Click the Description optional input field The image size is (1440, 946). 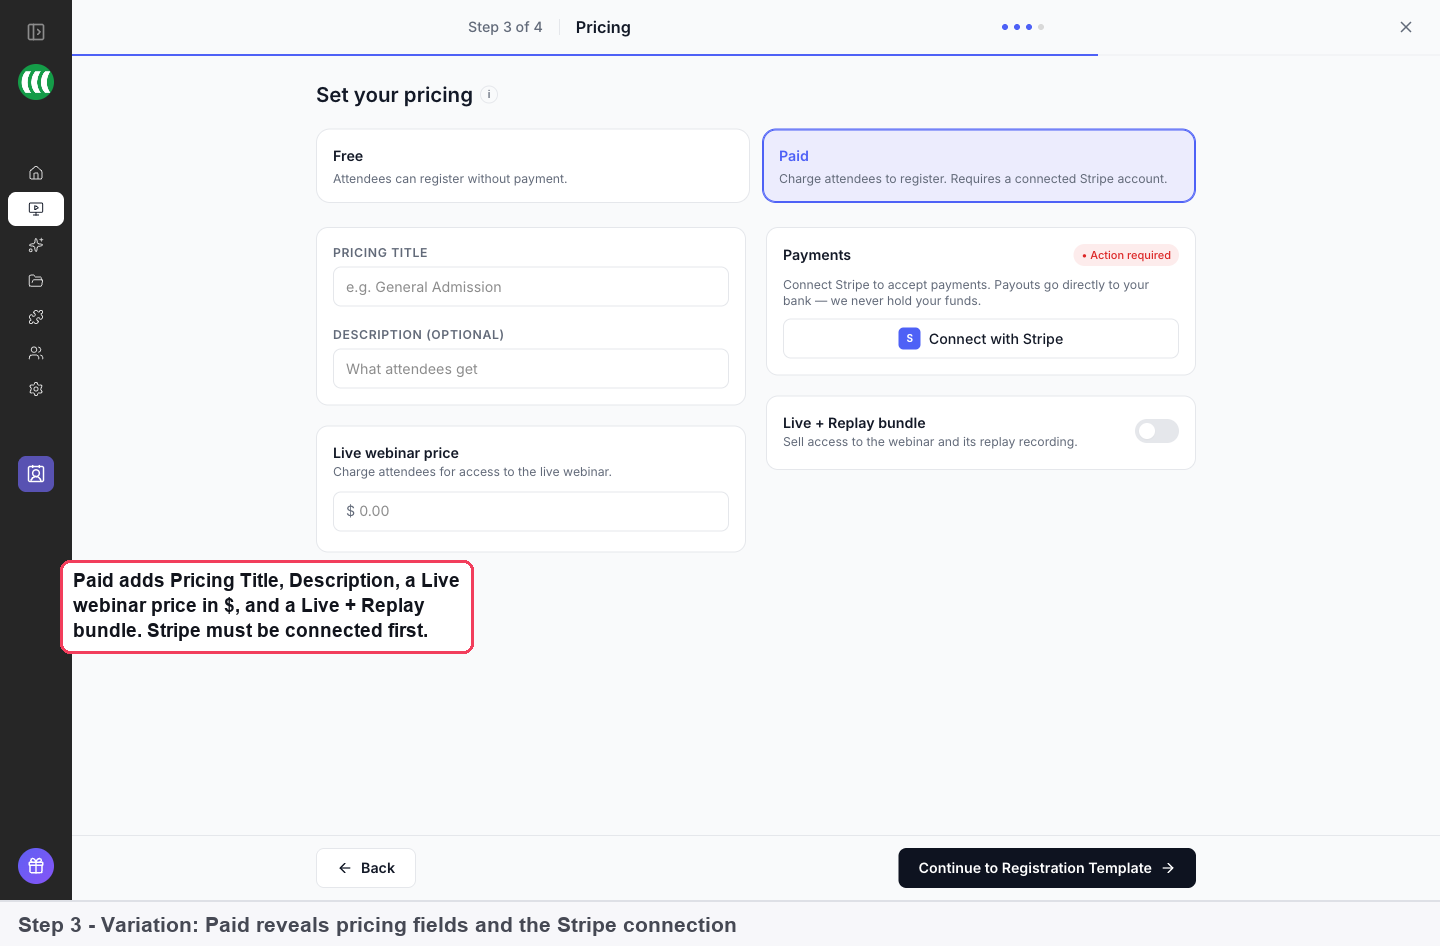(x=531, y=369)
